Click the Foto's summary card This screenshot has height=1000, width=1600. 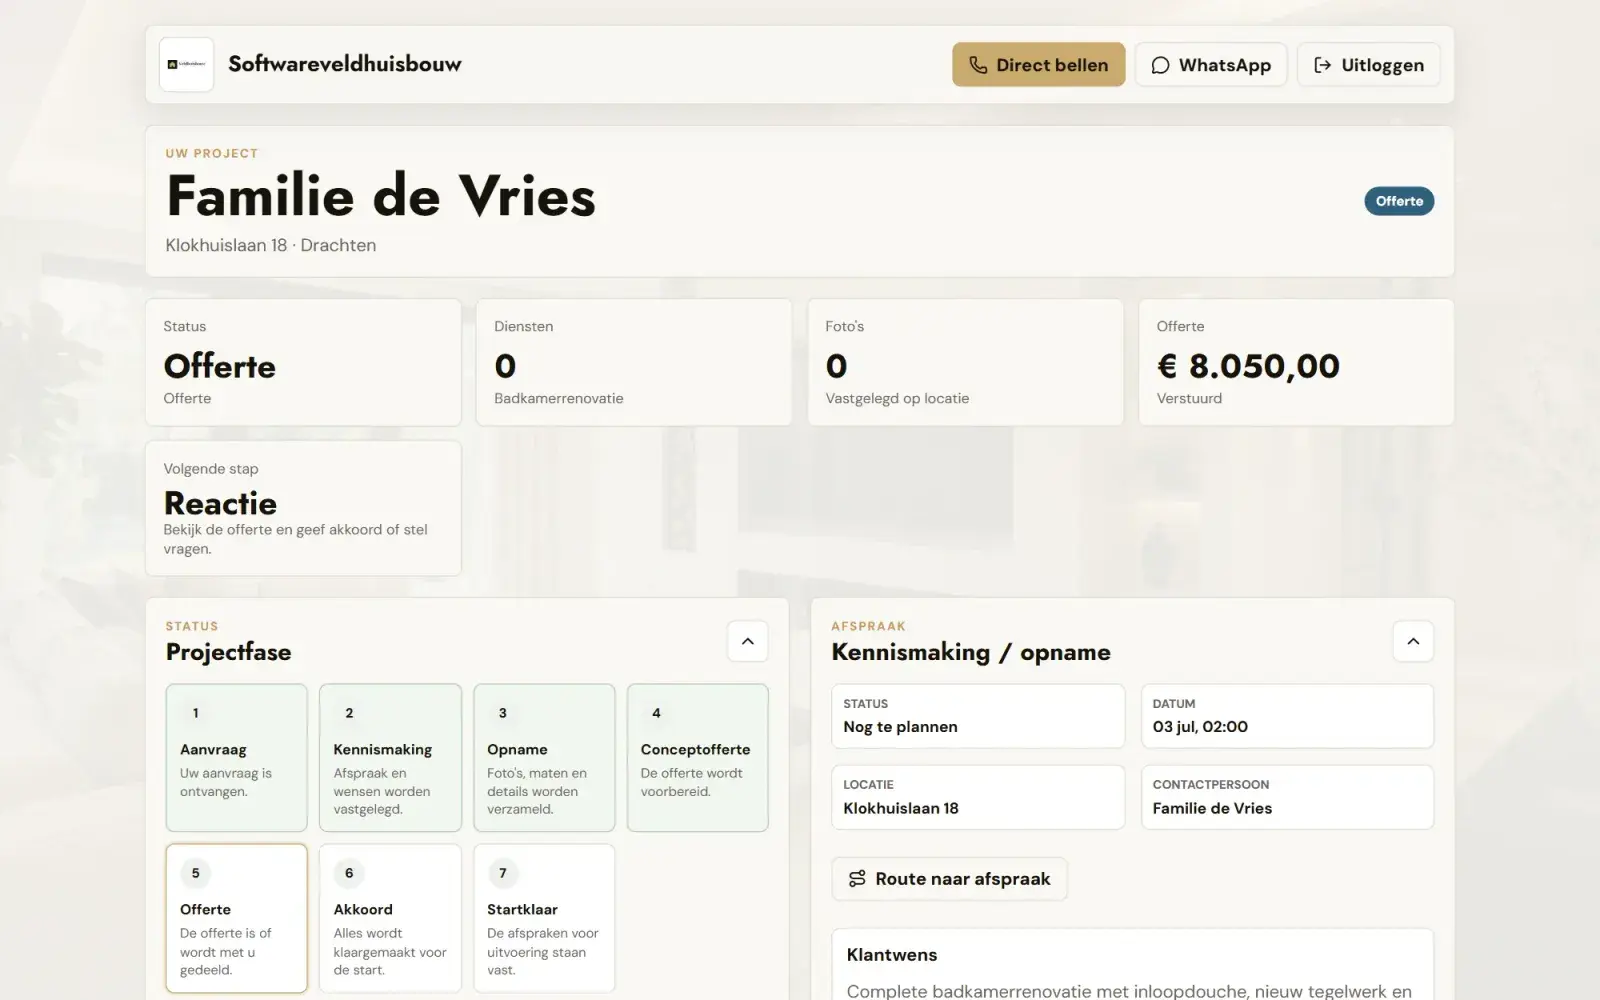pyautogui.click(x=966, y=362)
